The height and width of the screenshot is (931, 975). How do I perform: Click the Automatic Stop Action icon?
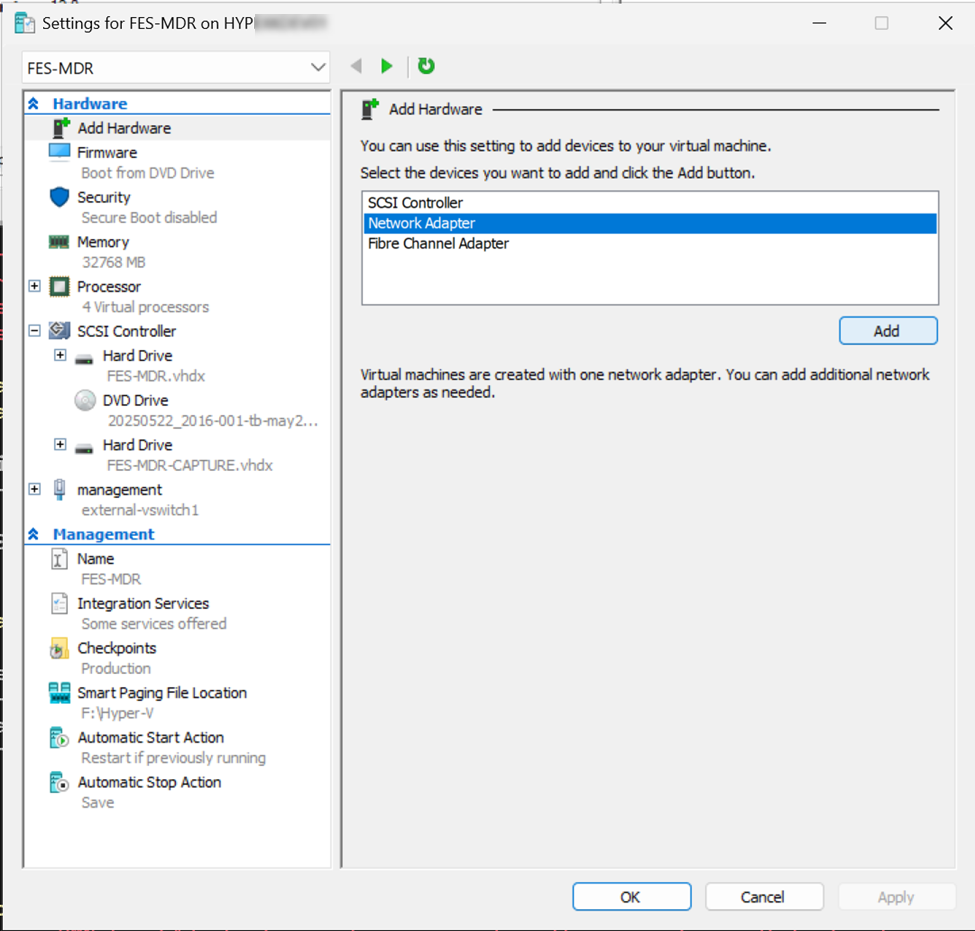click(59, 782)
